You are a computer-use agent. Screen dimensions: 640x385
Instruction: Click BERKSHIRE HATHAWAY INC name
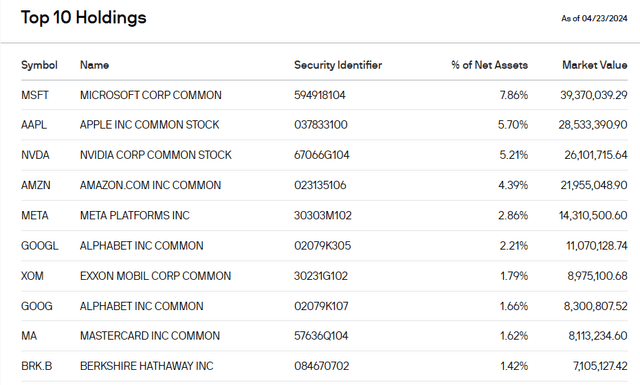click(x=147, y=366)
